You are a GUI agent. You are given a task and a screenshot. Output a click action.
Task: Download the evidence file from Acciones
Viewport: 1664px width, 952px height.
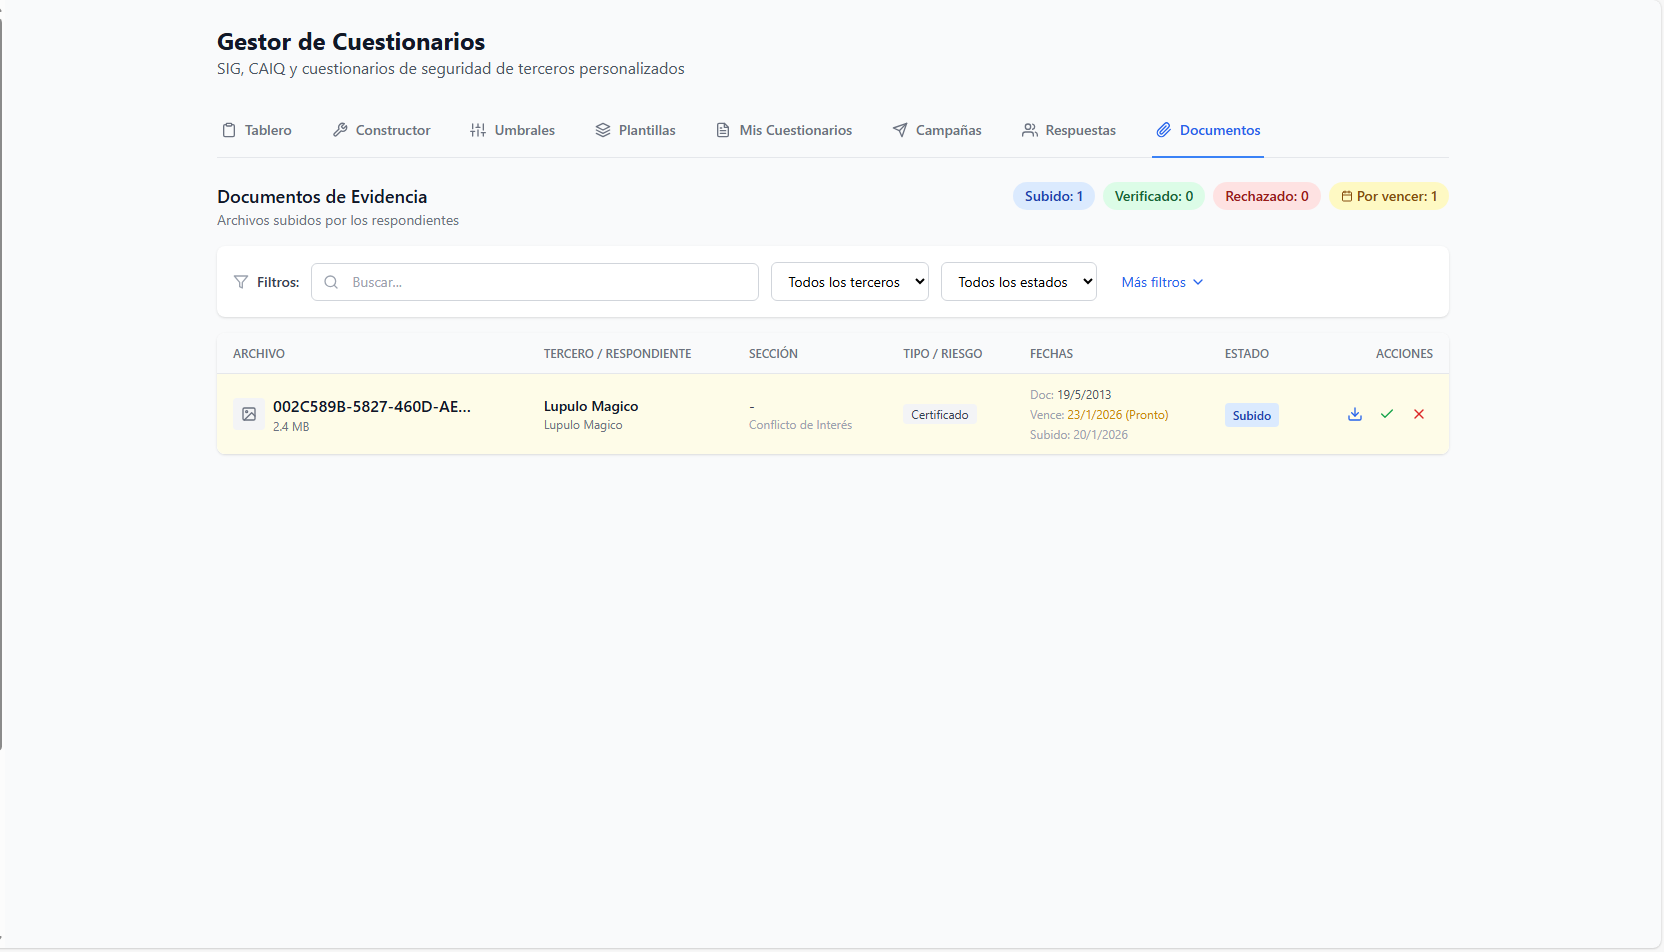1354,413
